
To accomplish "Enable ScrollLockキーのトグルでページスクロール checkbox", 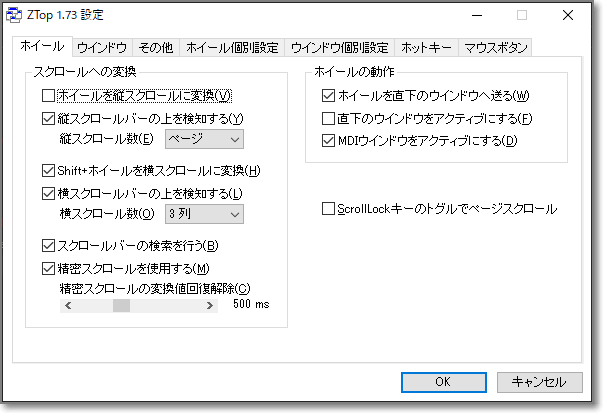I will (x=328, y=209).
